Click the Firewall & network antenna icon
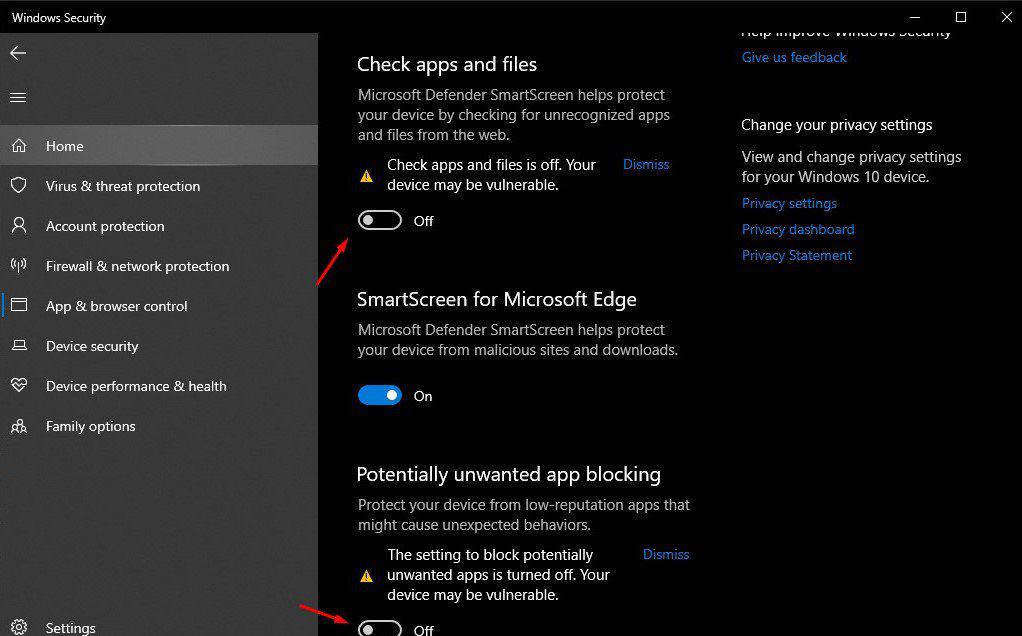Screen dimensions: 1022x636 (x=19, y=265)
